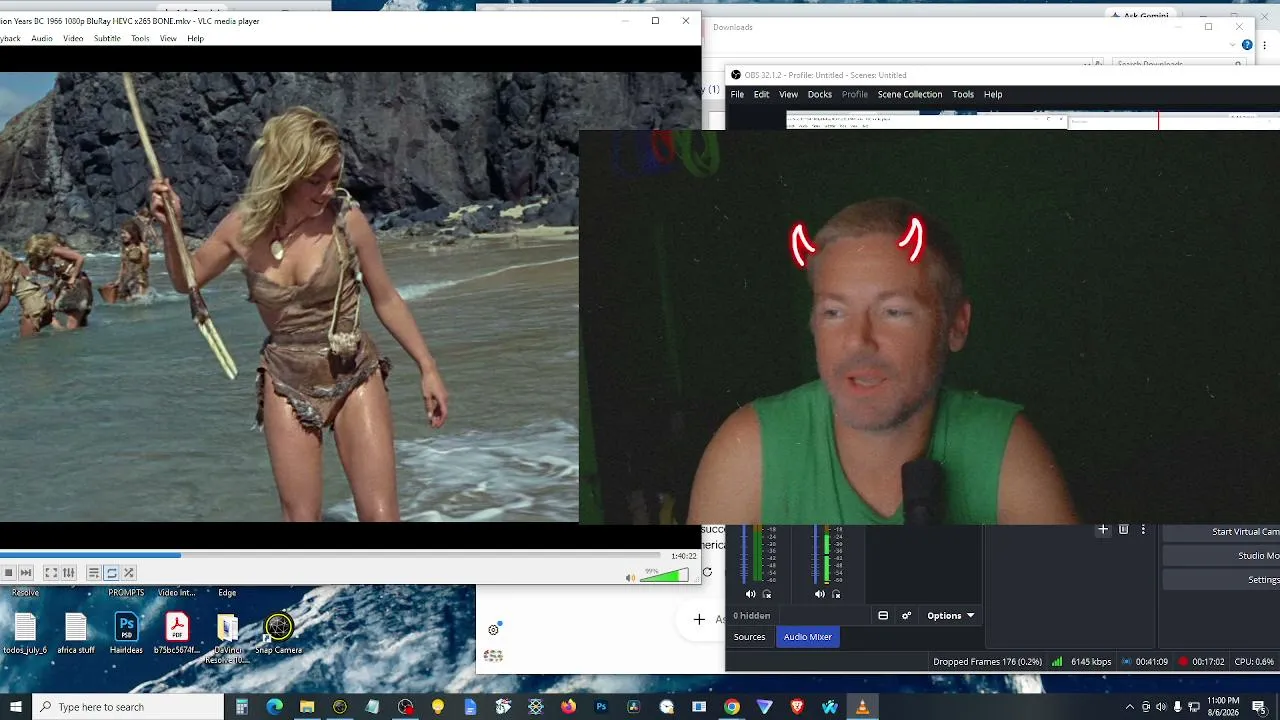
Task: Open VLC extended settings panel
Action: pos(68,573)
